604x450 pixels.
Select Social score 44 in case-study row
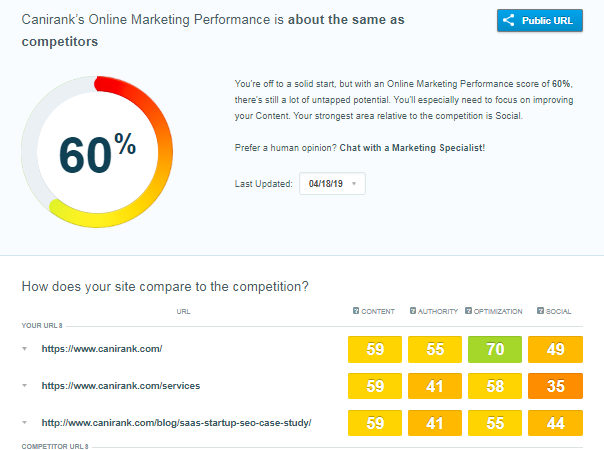[x=555, y=423]
